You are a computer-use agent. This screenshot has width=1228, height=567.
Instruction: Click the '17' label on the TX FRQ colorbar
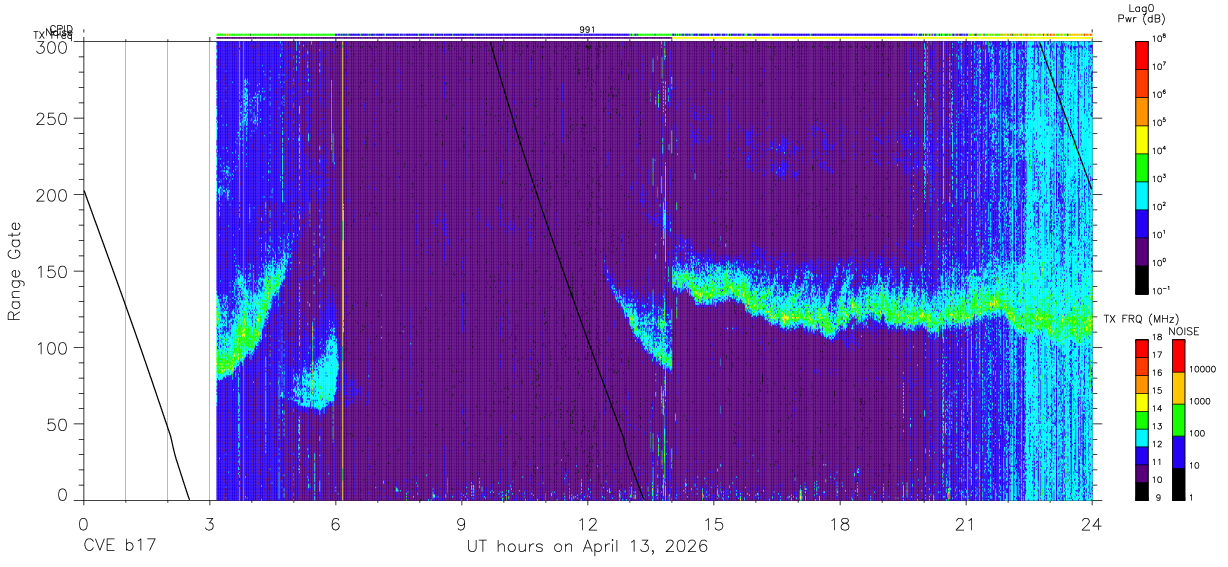(1158, 355)
